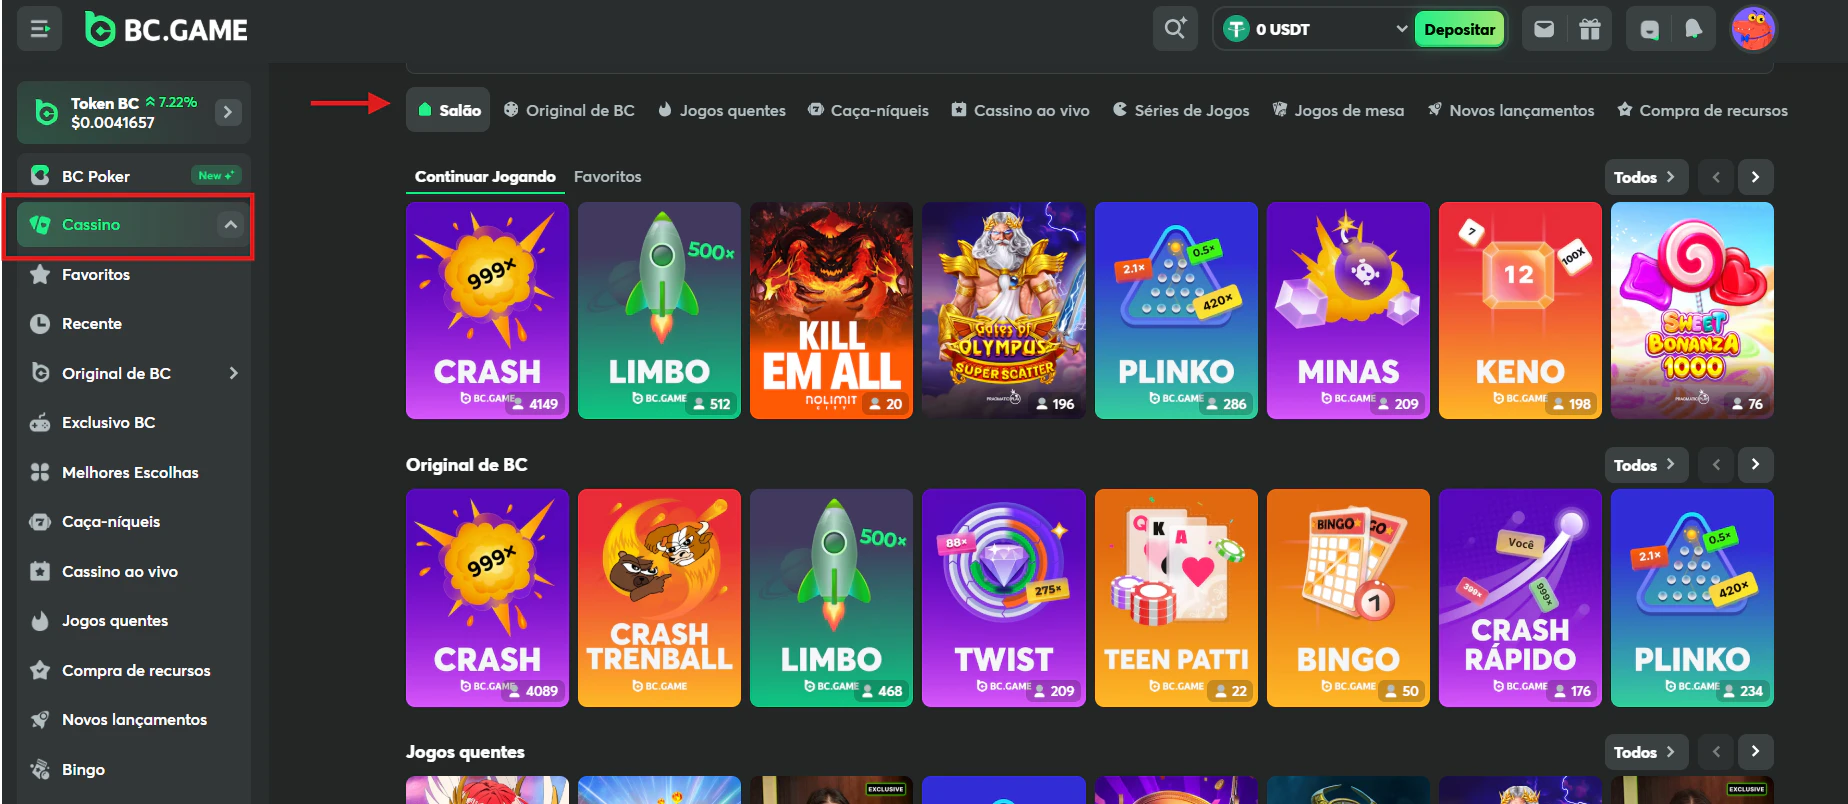Show next games in Jogos quentes row
1848x804 pixels.
pos(1755,751)
